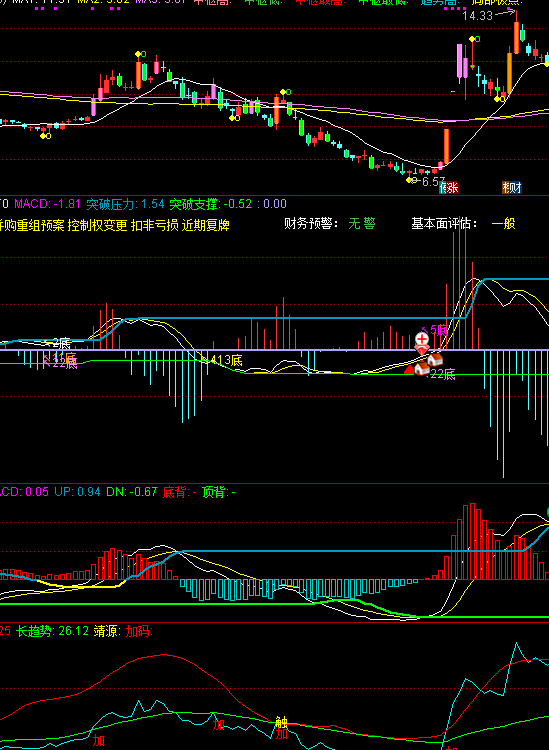Click the red triangle marker beside the houses
This screenshot has height=750, width=549.
tap(409, 369)
